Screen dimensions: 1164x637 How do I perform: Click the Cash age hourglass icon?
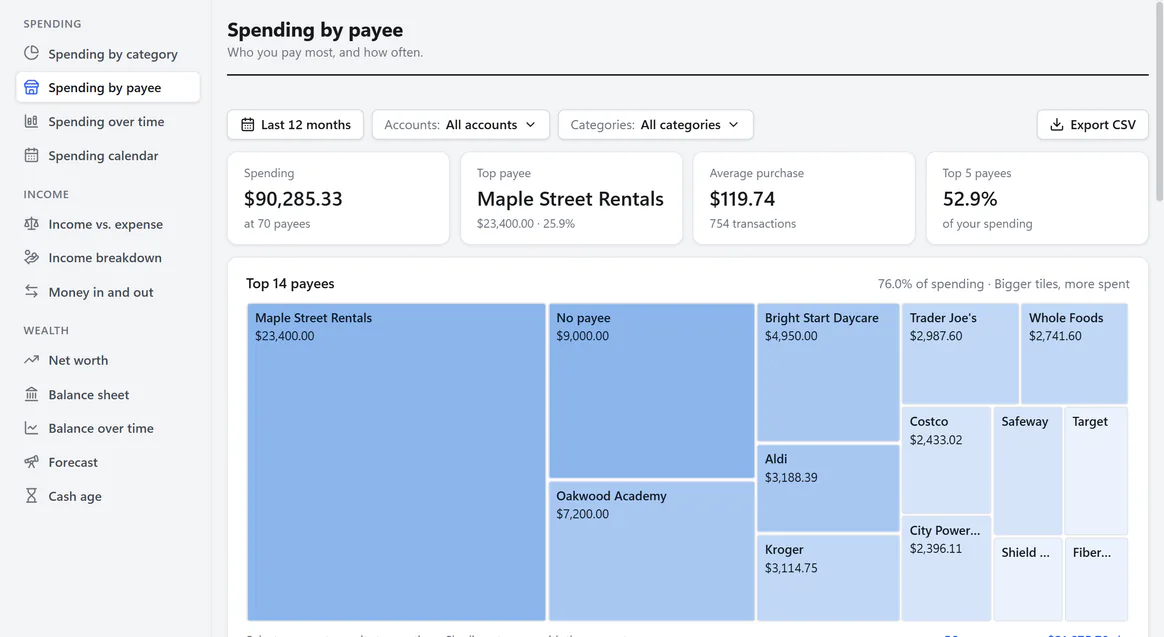31,495
